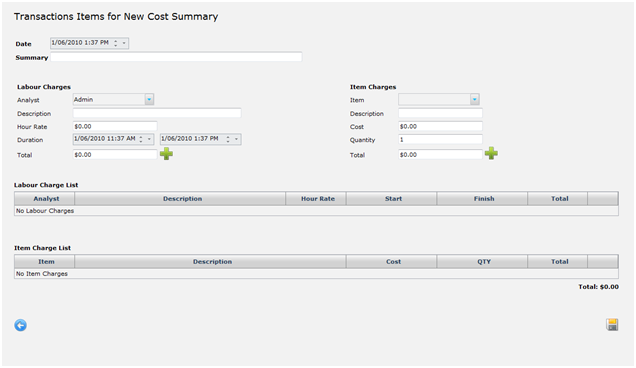This screenshot has width=636, height=368.
Task: Add the item charge with green plus
Action: pyautogui.click(x=491, y=153)
